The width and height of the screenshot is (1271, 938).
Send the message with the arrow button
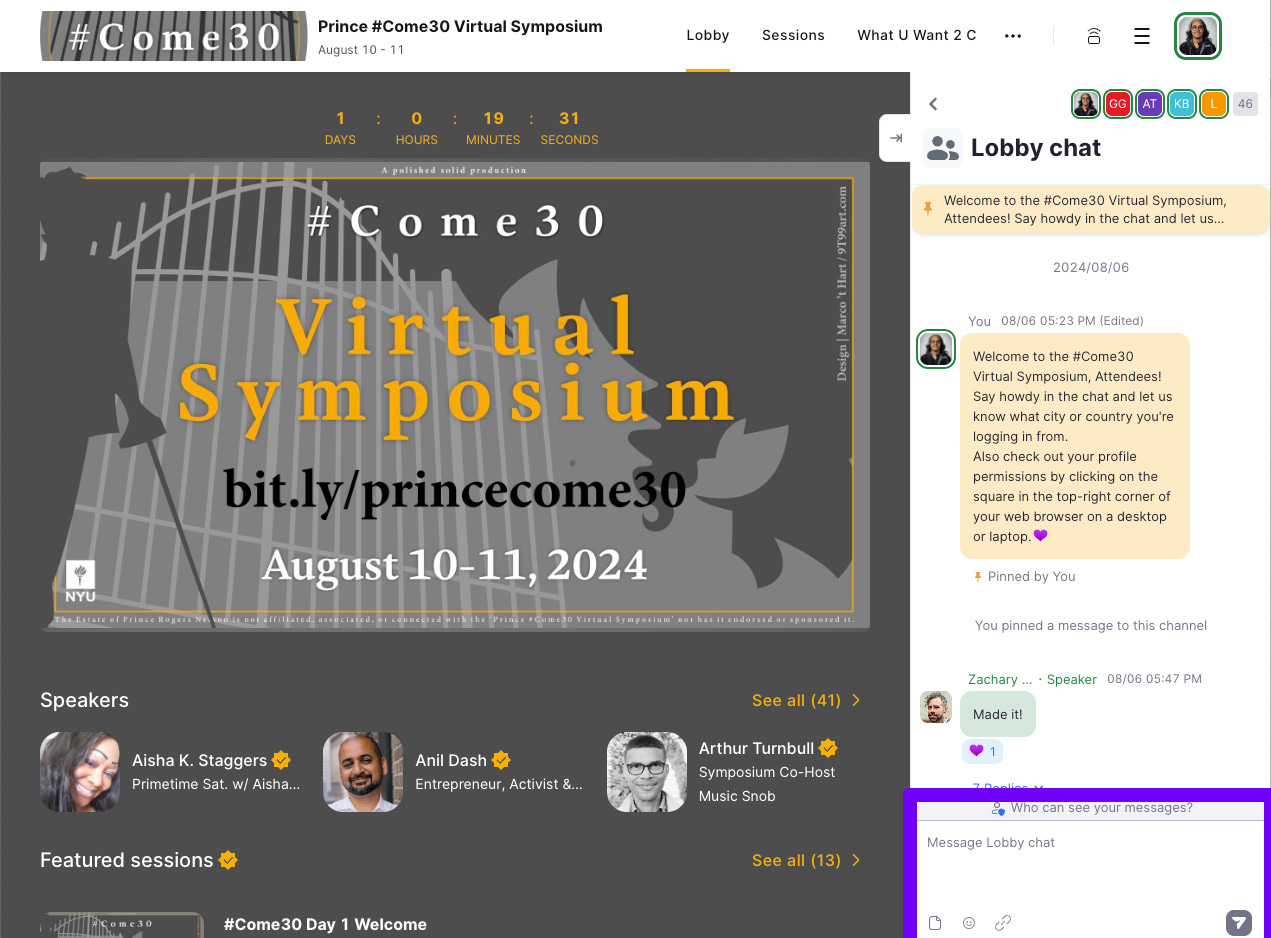point(1239,922)
